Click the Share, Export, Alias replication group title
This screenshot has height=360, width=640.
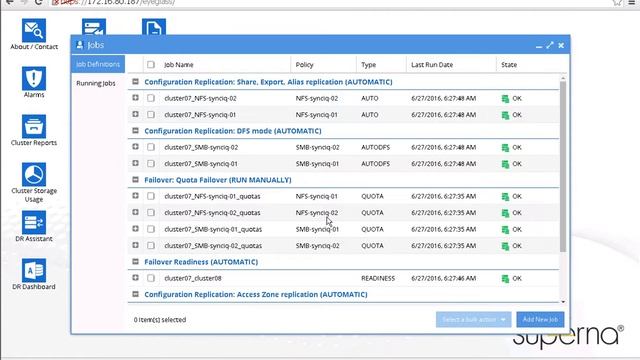click(x=268, y=82)
